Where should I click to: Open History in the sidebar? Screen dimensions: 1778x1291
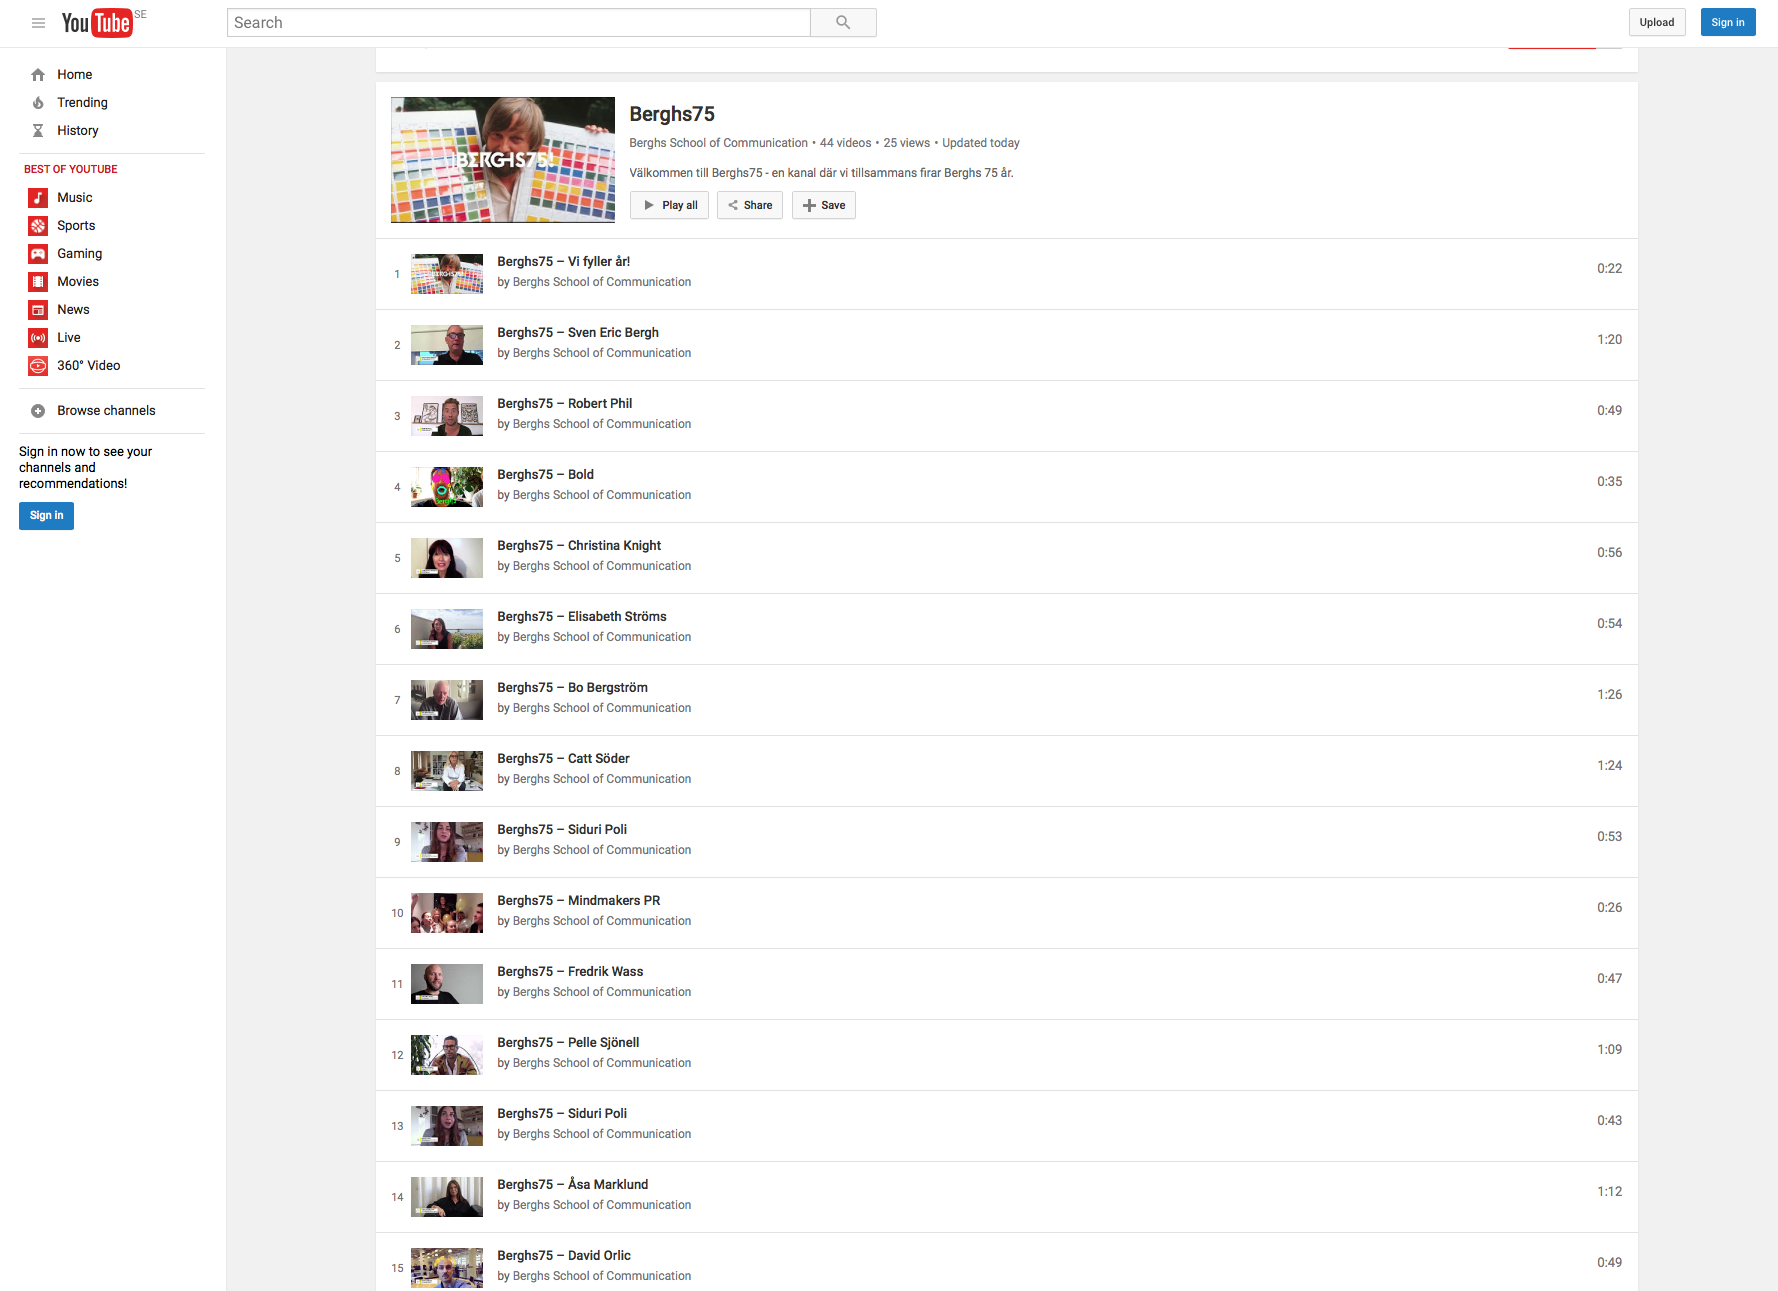click(78, 131)
